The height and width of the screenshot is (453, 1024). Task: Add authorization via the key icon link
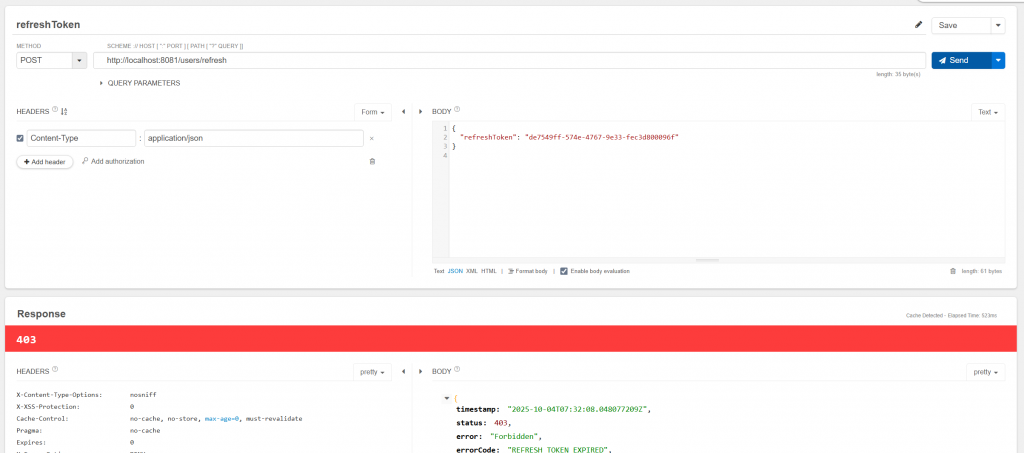113,161
